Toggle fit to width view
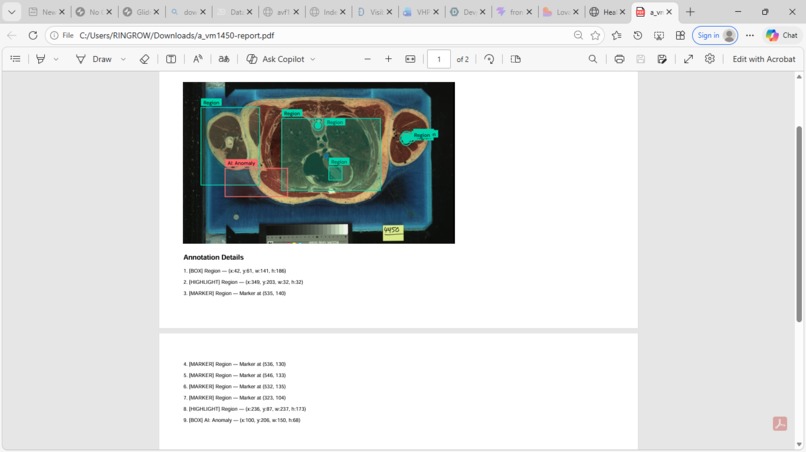 click(x=410, y=59)
